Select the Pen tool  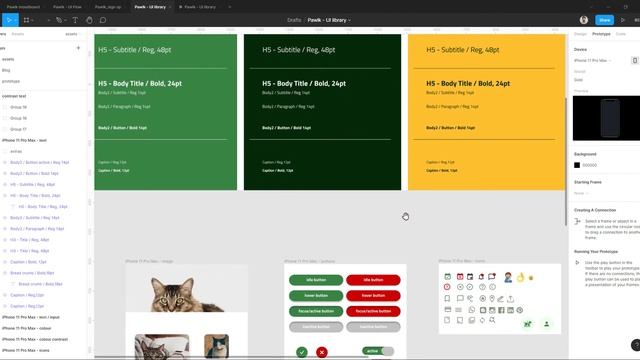(59, 20)
